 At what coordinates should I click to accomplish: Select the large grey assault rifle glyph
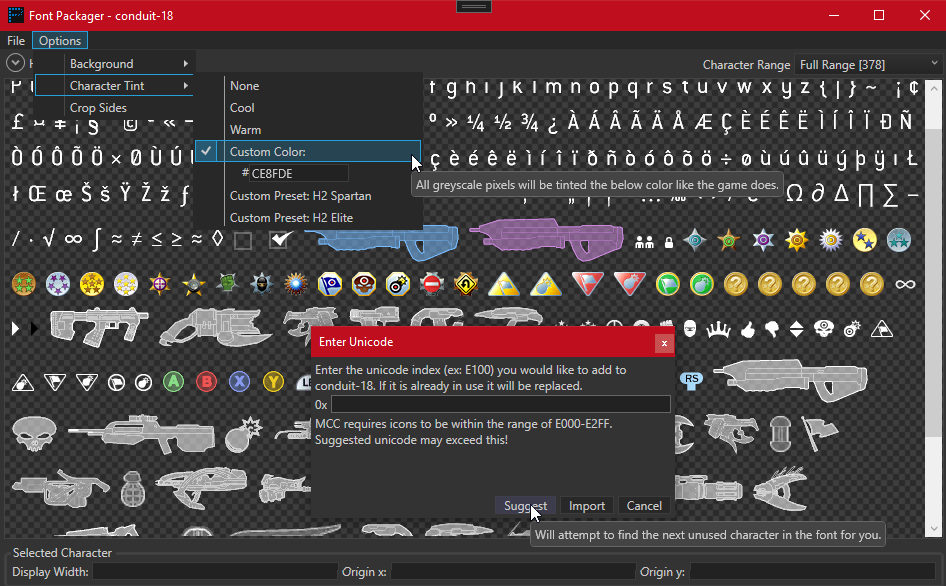(790, 380)
